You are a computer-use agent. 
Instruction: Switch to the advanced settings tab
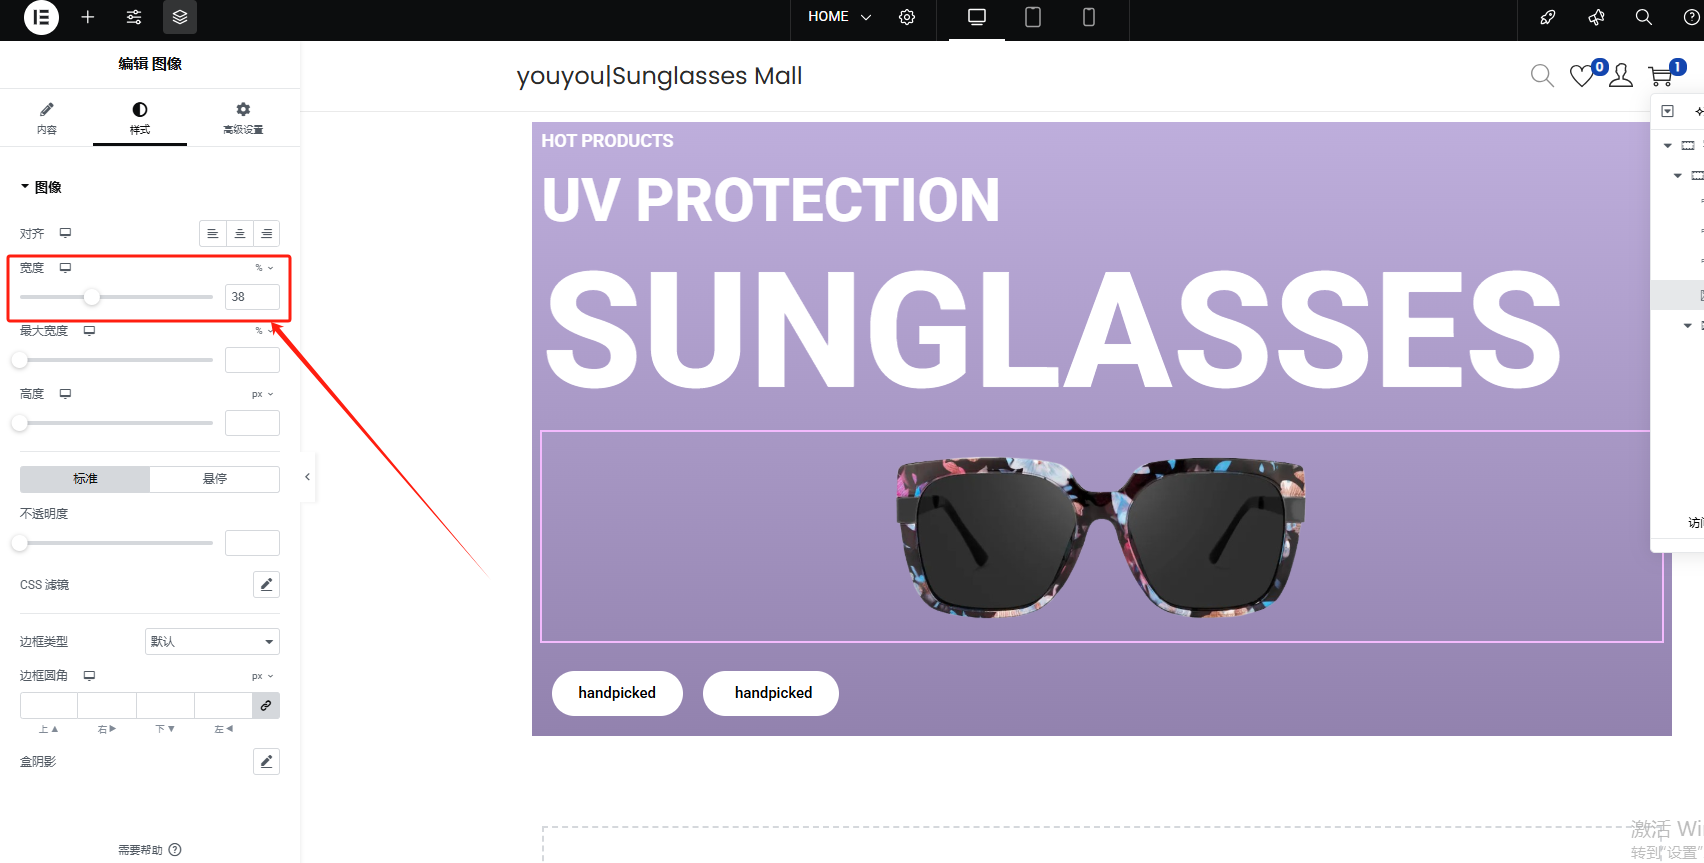(x=243, y=118)
